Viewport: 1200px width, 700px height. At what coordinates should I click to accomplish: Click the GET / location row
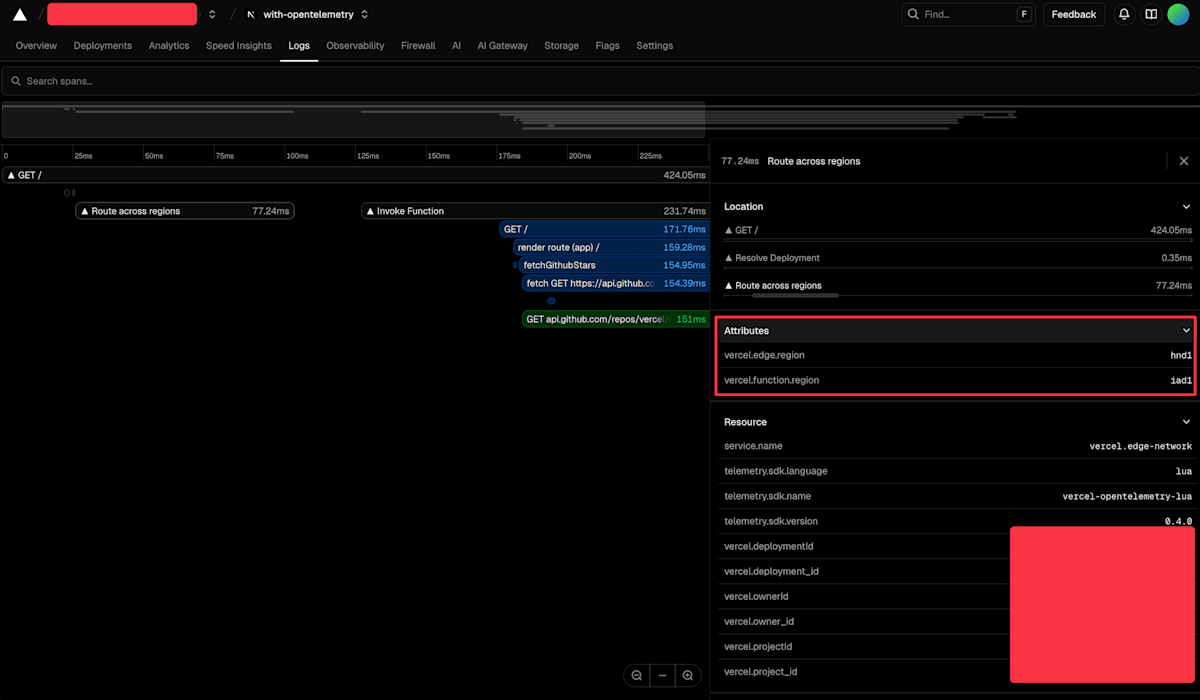[958, 230]
